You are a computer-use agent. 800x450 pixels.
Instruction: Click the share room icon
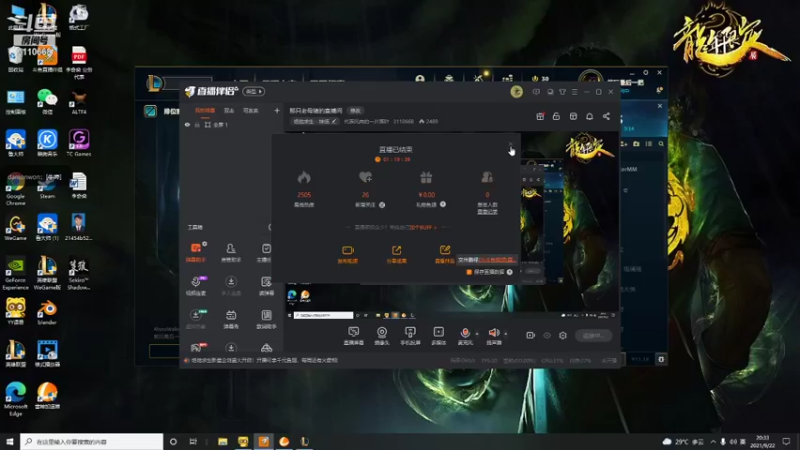pos(606,116)
